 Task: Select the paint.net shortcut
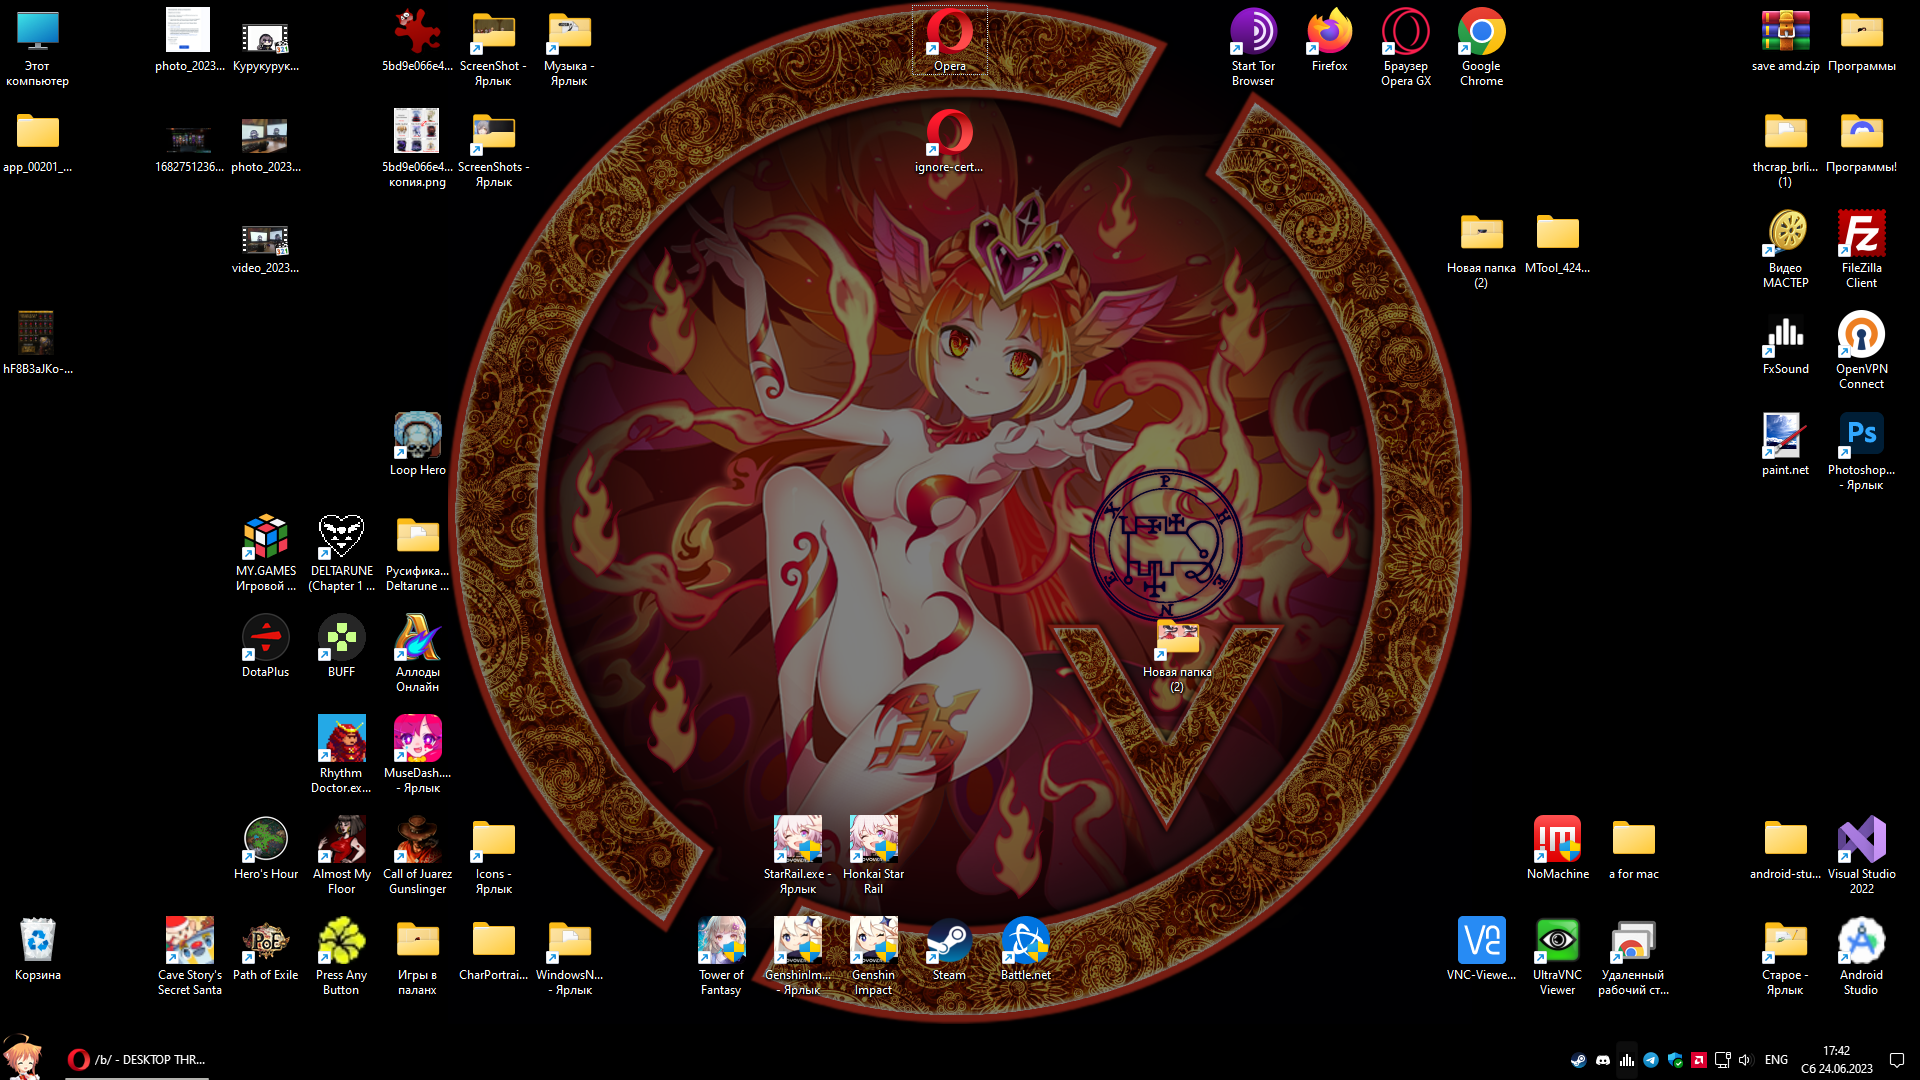coord(1785,444)
